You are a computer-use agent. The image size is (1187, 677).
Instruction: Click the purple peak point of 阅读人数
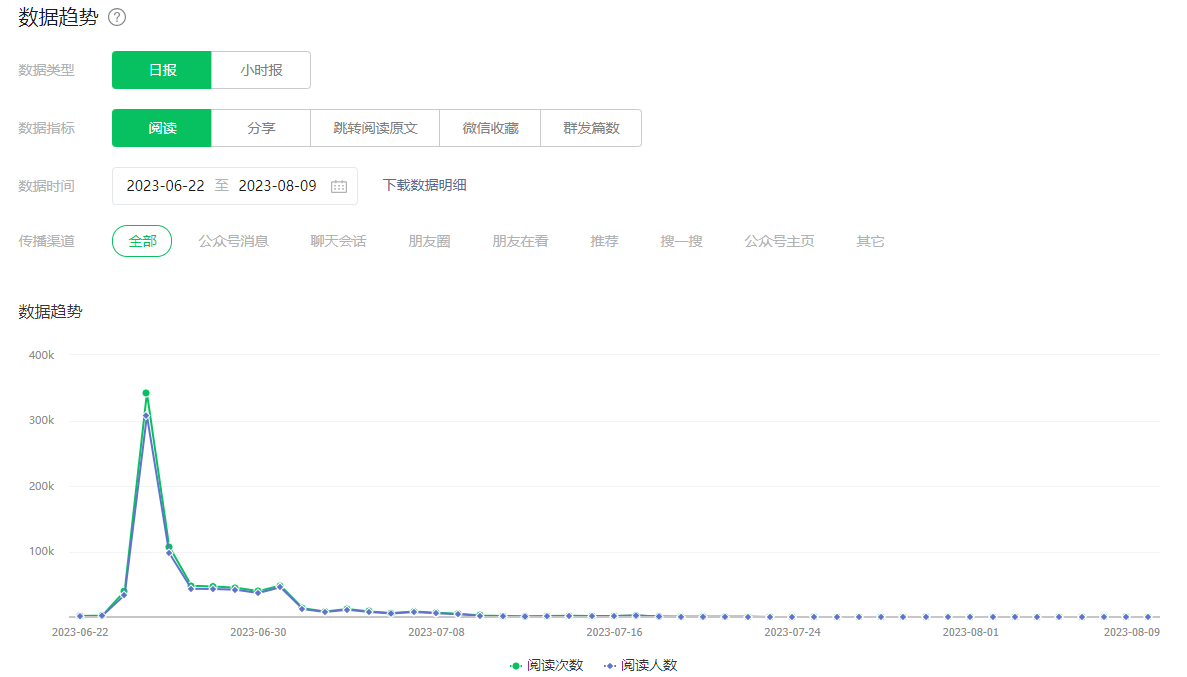pyautogui.click(x=146, y=416)
